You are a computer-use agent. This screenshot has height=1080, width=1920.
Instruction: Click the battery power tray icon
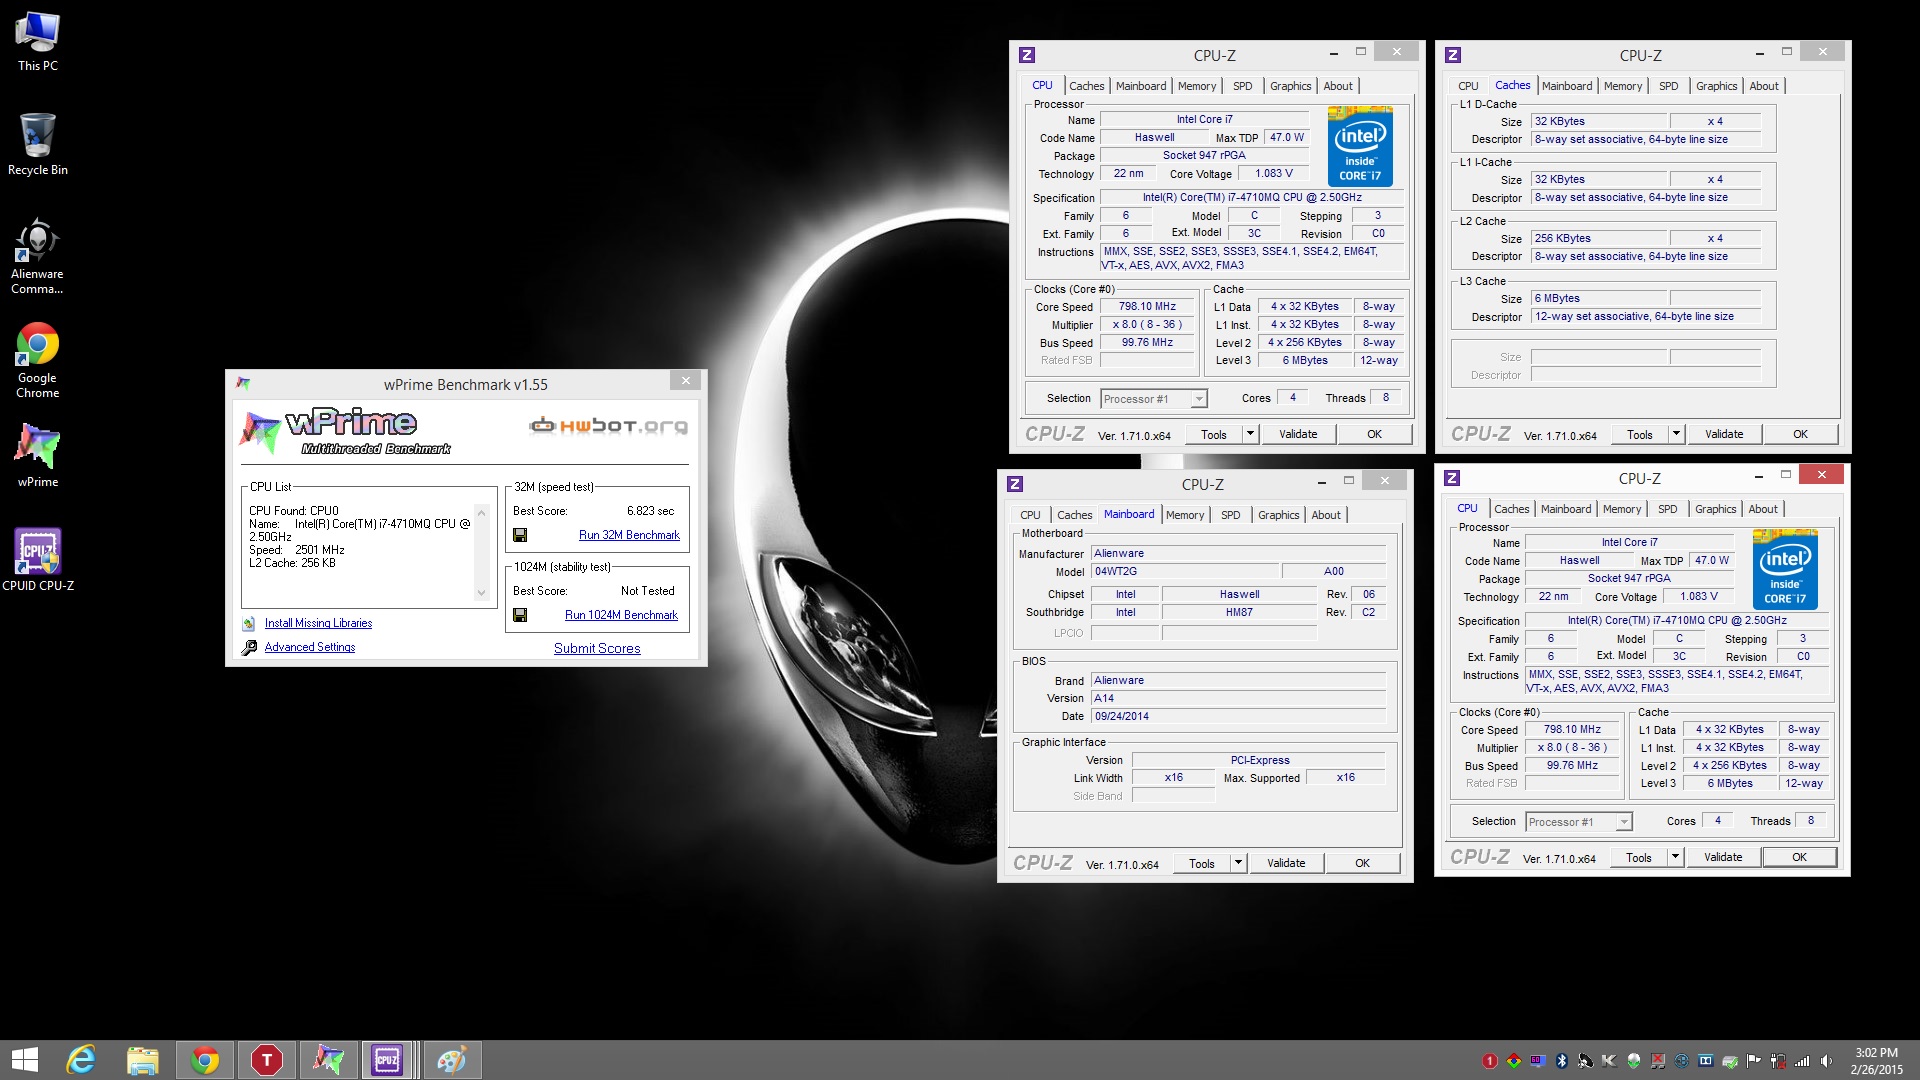click(x=1778, y=1061)
